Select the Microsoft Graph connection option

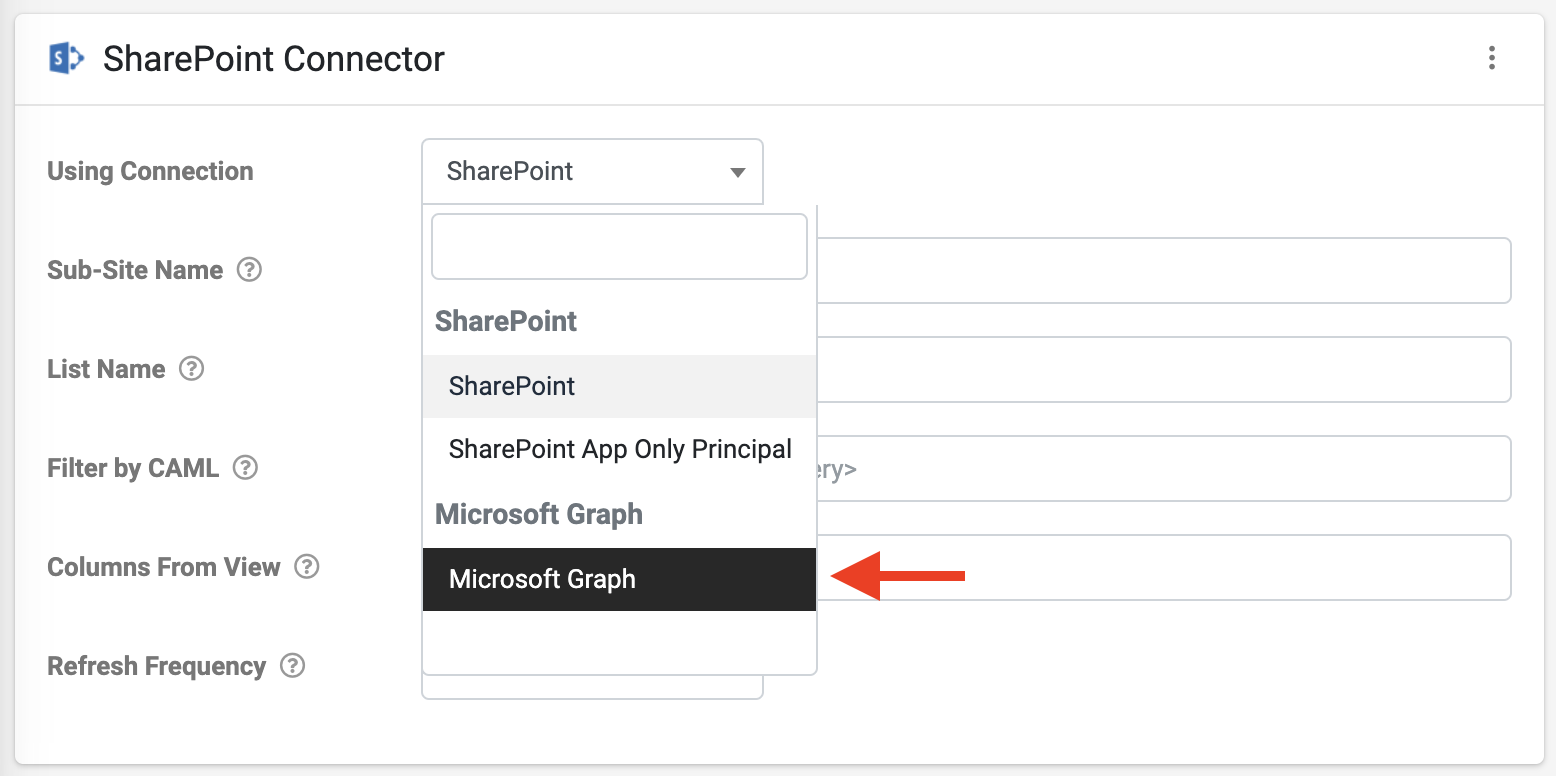pyautogui.click(x=619, y=579)
